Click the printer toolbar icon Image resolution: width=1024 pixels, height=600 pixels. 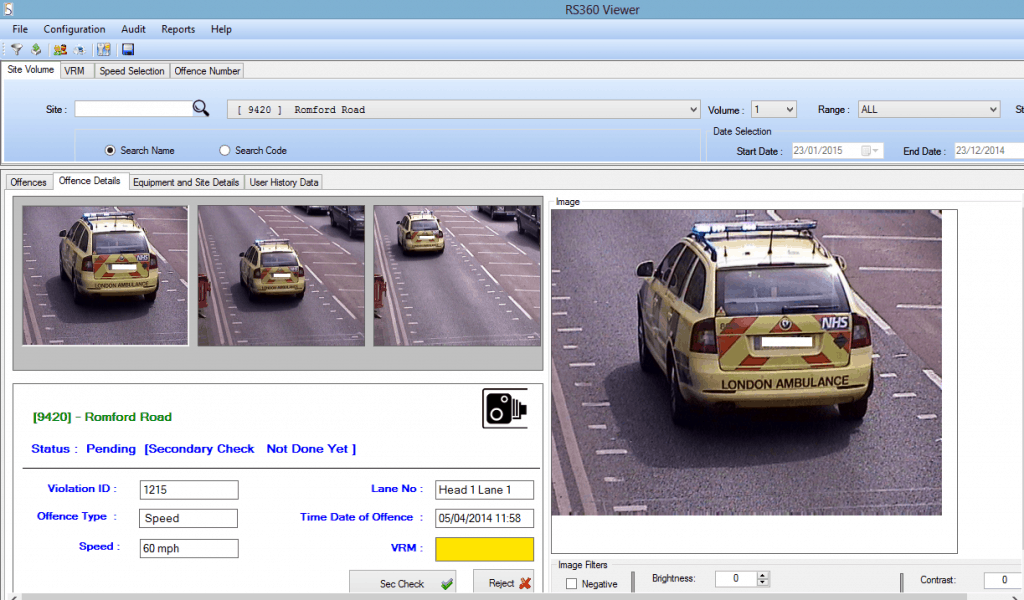coord(79,50)
